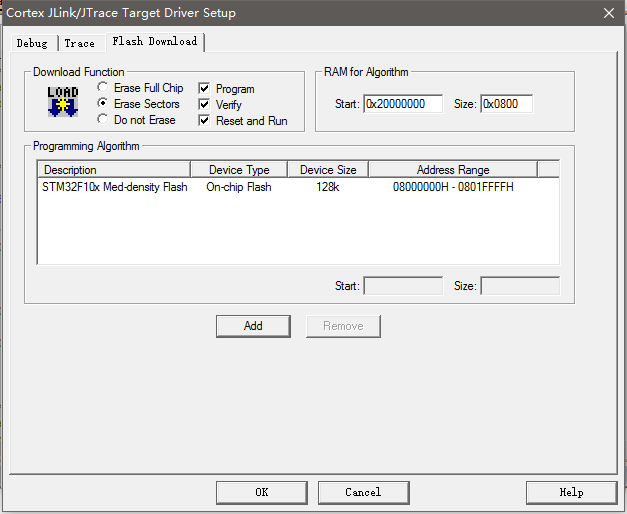Click the On-chip Flash device type cell
This screenshot has width=627, height=514.
(x=239, y=187)
